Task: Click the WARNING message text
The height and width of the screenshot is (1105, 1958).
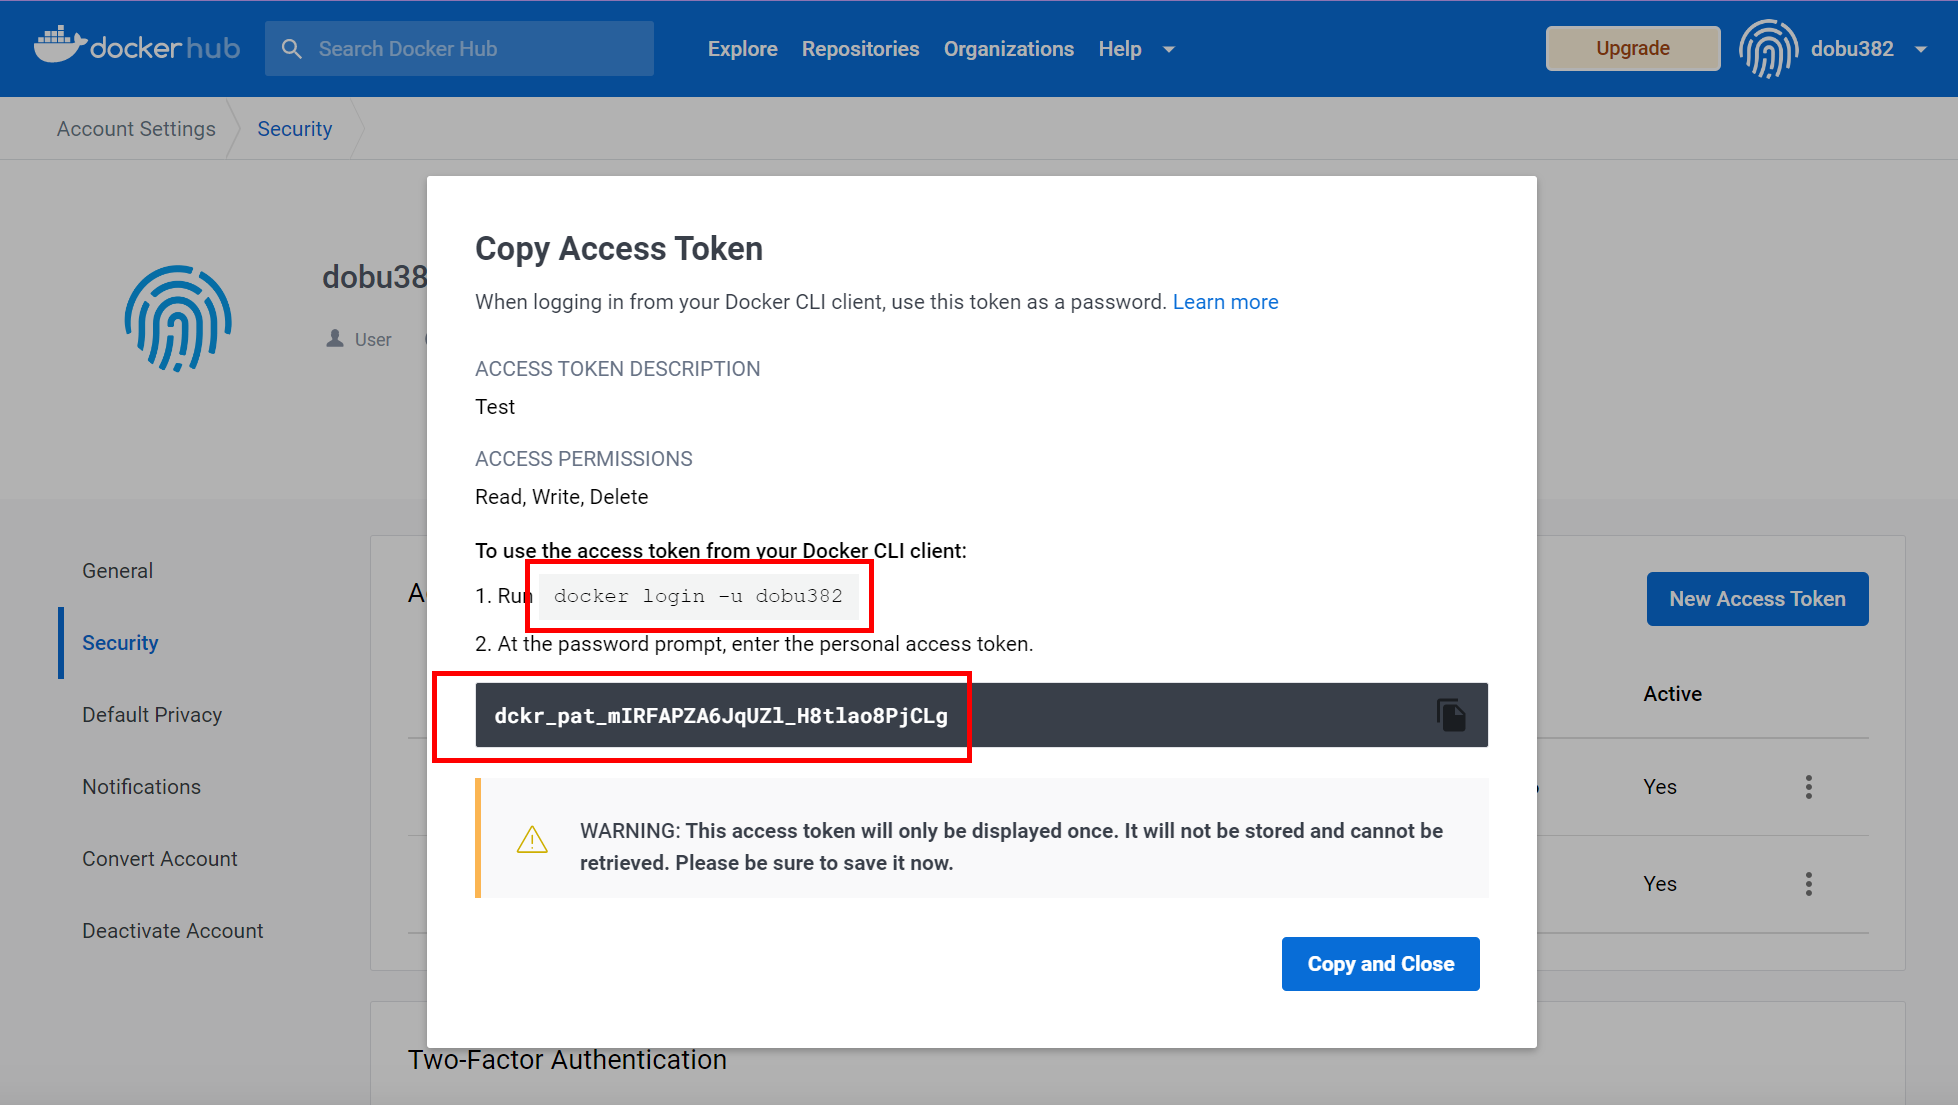Action: click(x=1011, y=846)
